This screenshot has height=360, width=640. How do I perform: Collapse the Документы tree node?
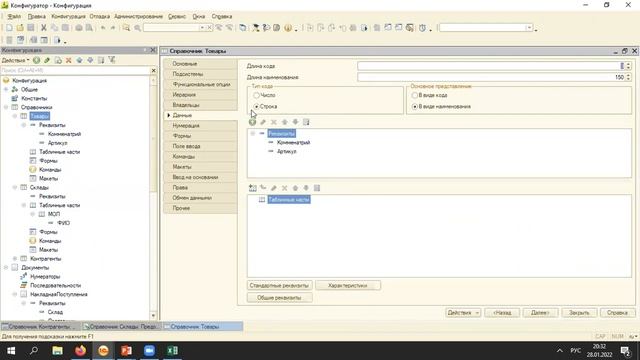click(x=6, y=268)
